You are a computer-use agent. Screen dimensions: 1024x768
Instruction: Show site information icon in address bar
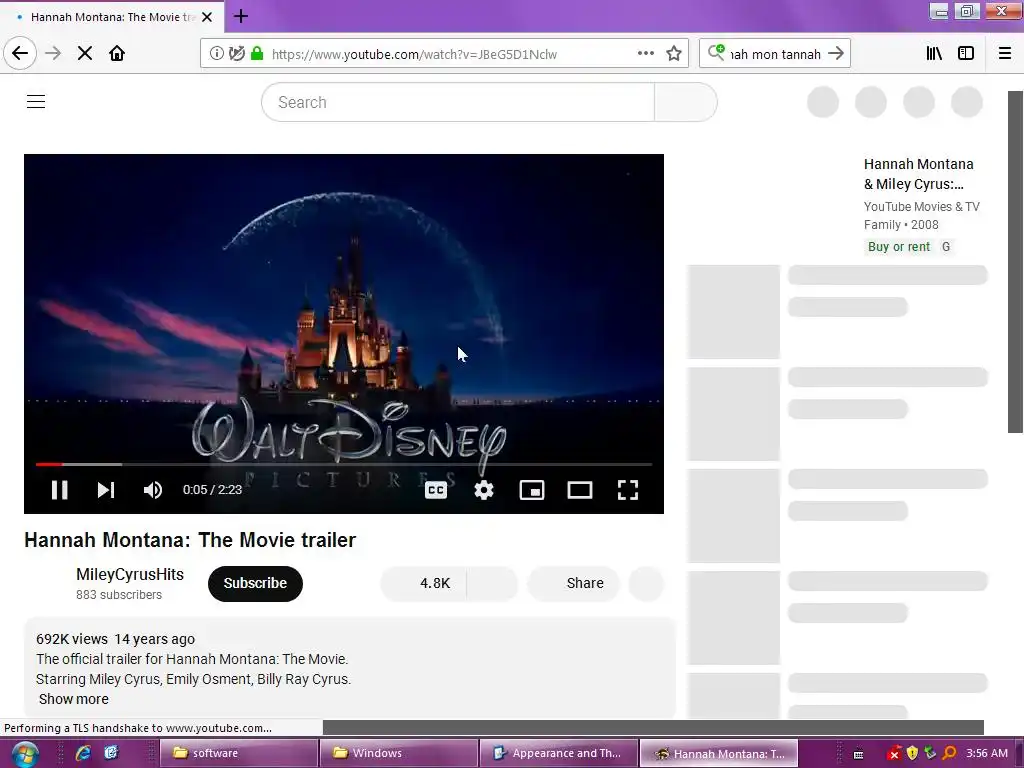pyautogui.click(x=216, y=54)
